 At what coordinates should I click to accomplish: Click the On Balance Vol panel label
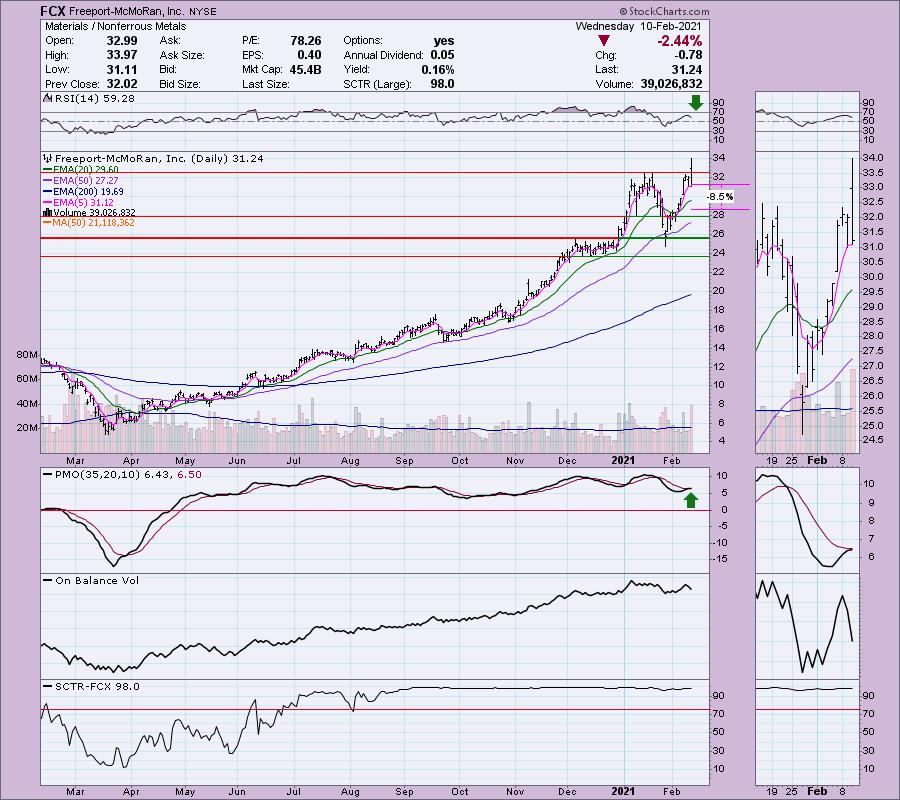(x=97, y=581)
